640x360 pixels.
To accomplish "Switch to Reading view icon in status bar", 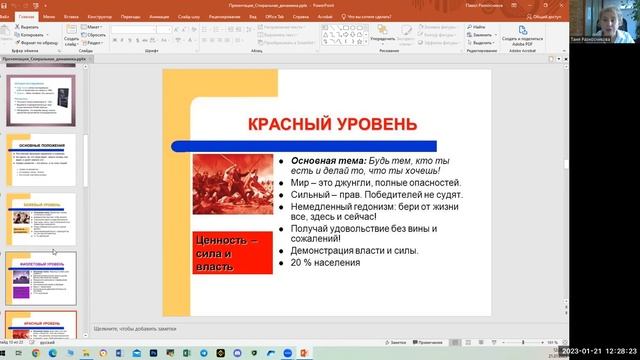I will [x=481, y=342].
